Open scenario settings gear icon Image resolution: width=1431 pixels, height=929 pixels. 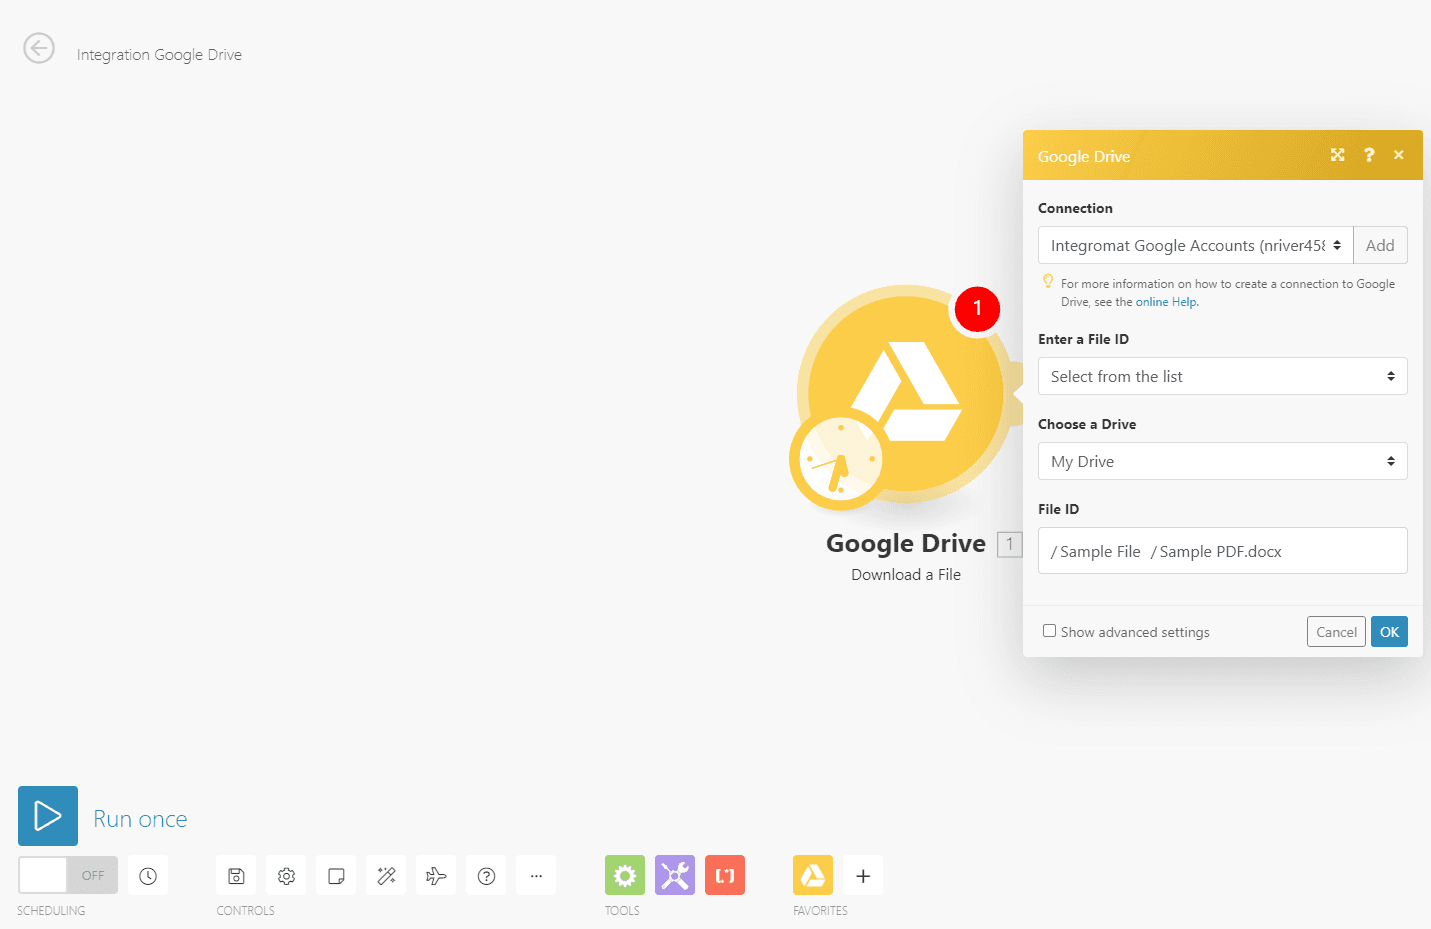coord(286,876)
